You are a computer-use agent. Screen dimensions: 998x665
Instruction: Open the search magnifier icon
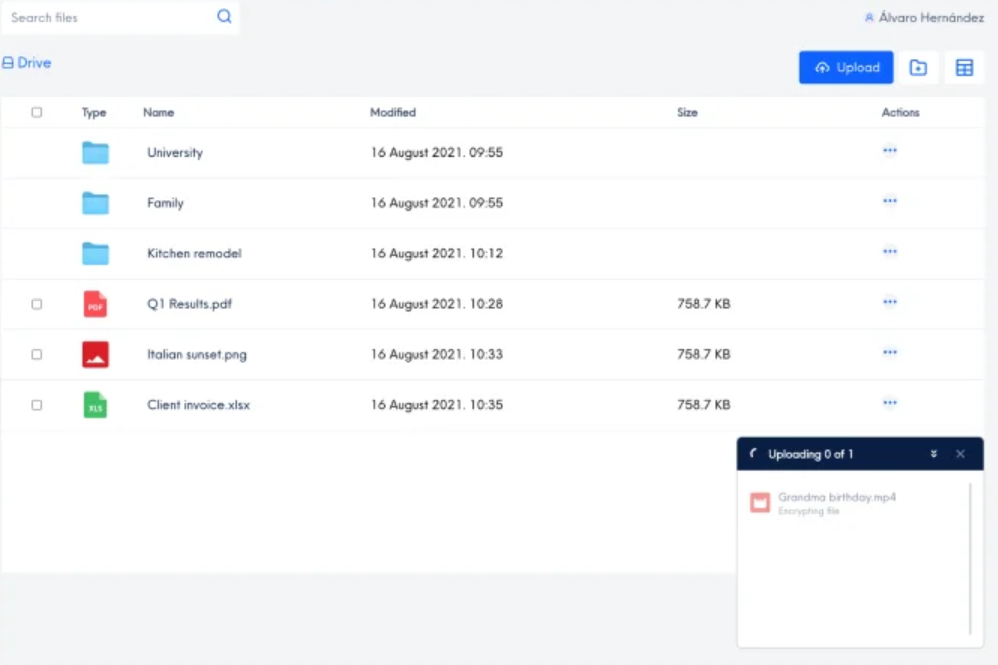coord(224,17)
